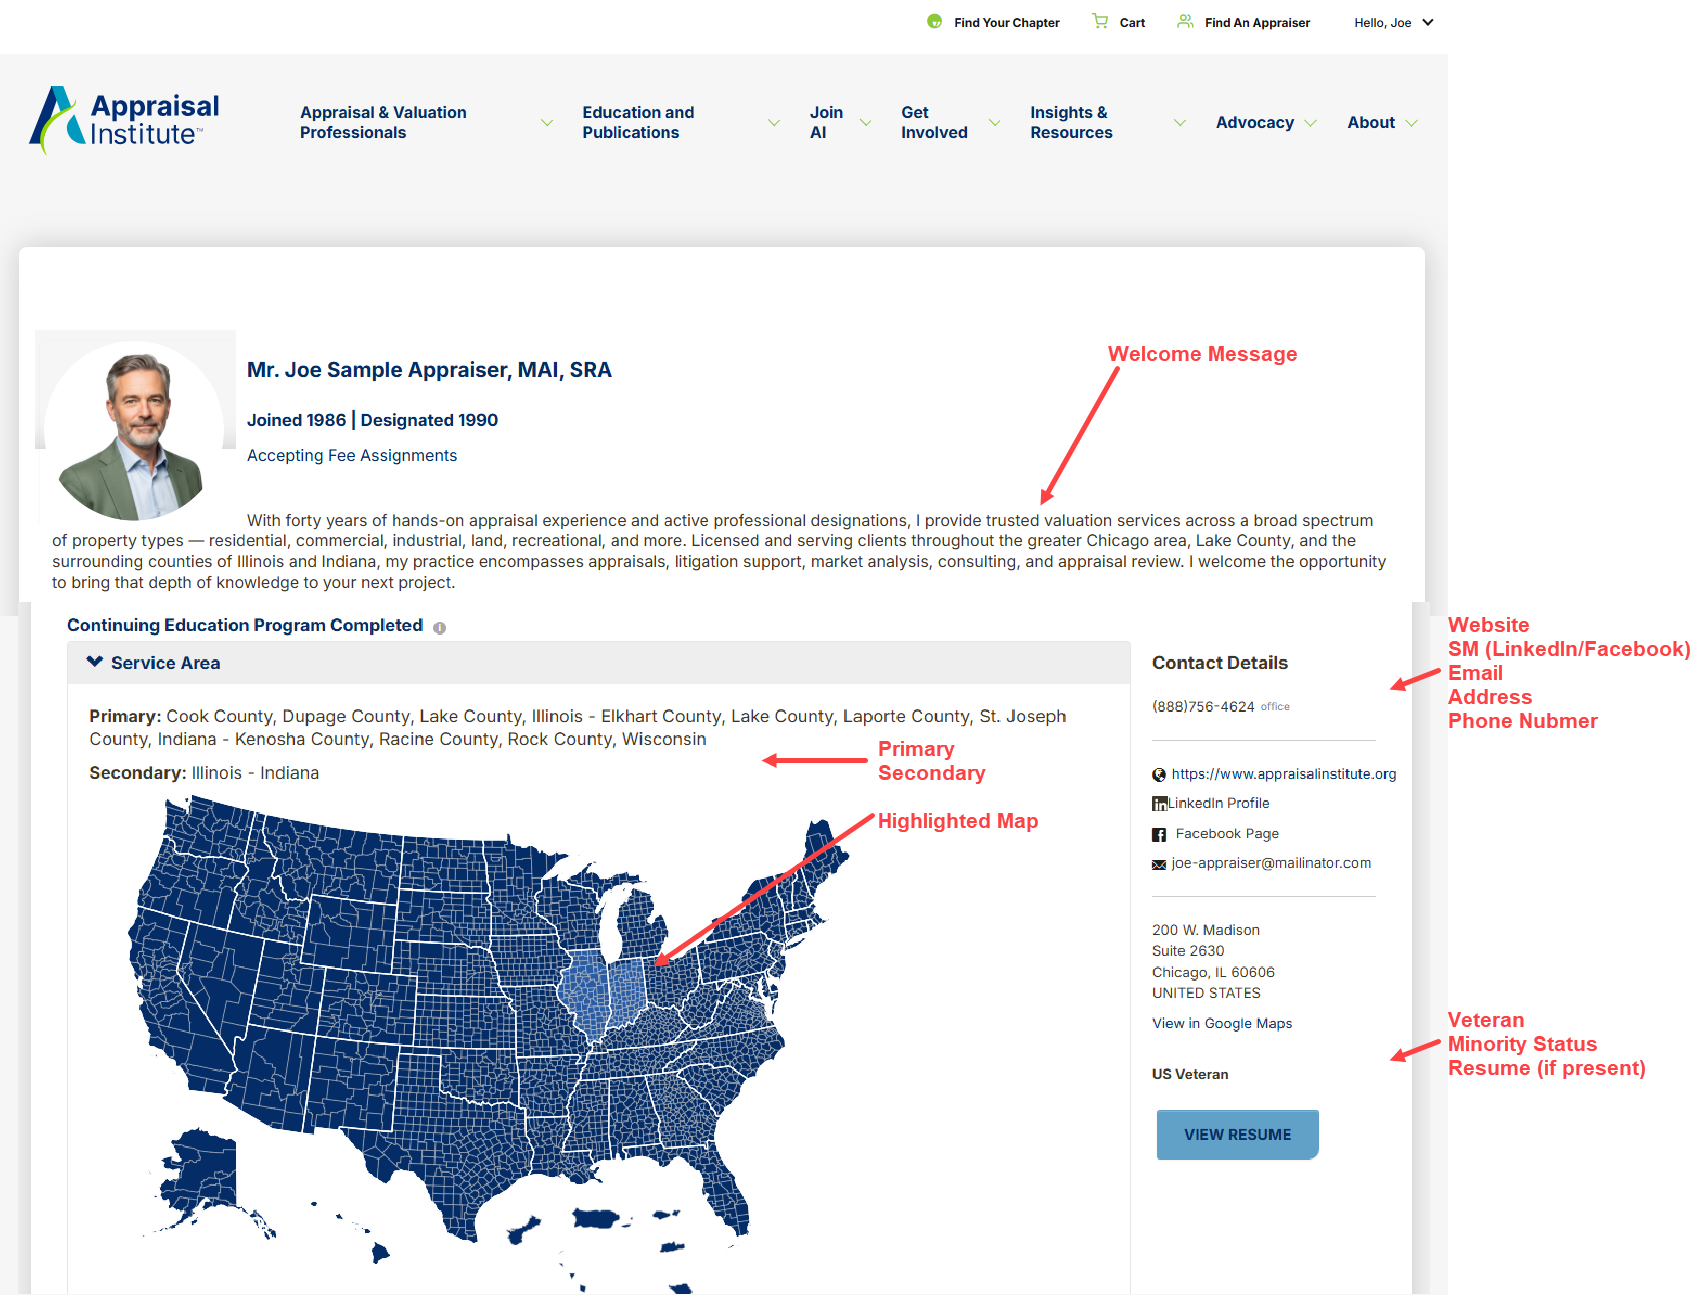Open the About menu
Screen dimensions: 1707x1295
(x=1382, y=123)
